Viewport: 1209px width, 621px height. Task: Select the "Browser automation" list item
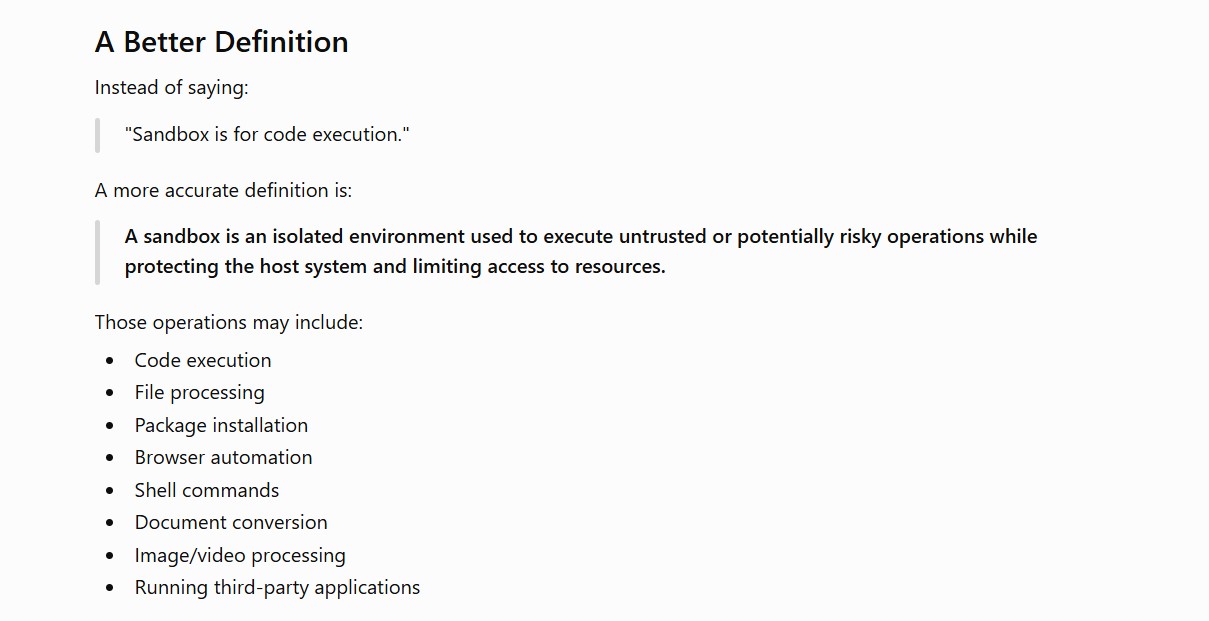pyautogui.click(x=224, y=458)
